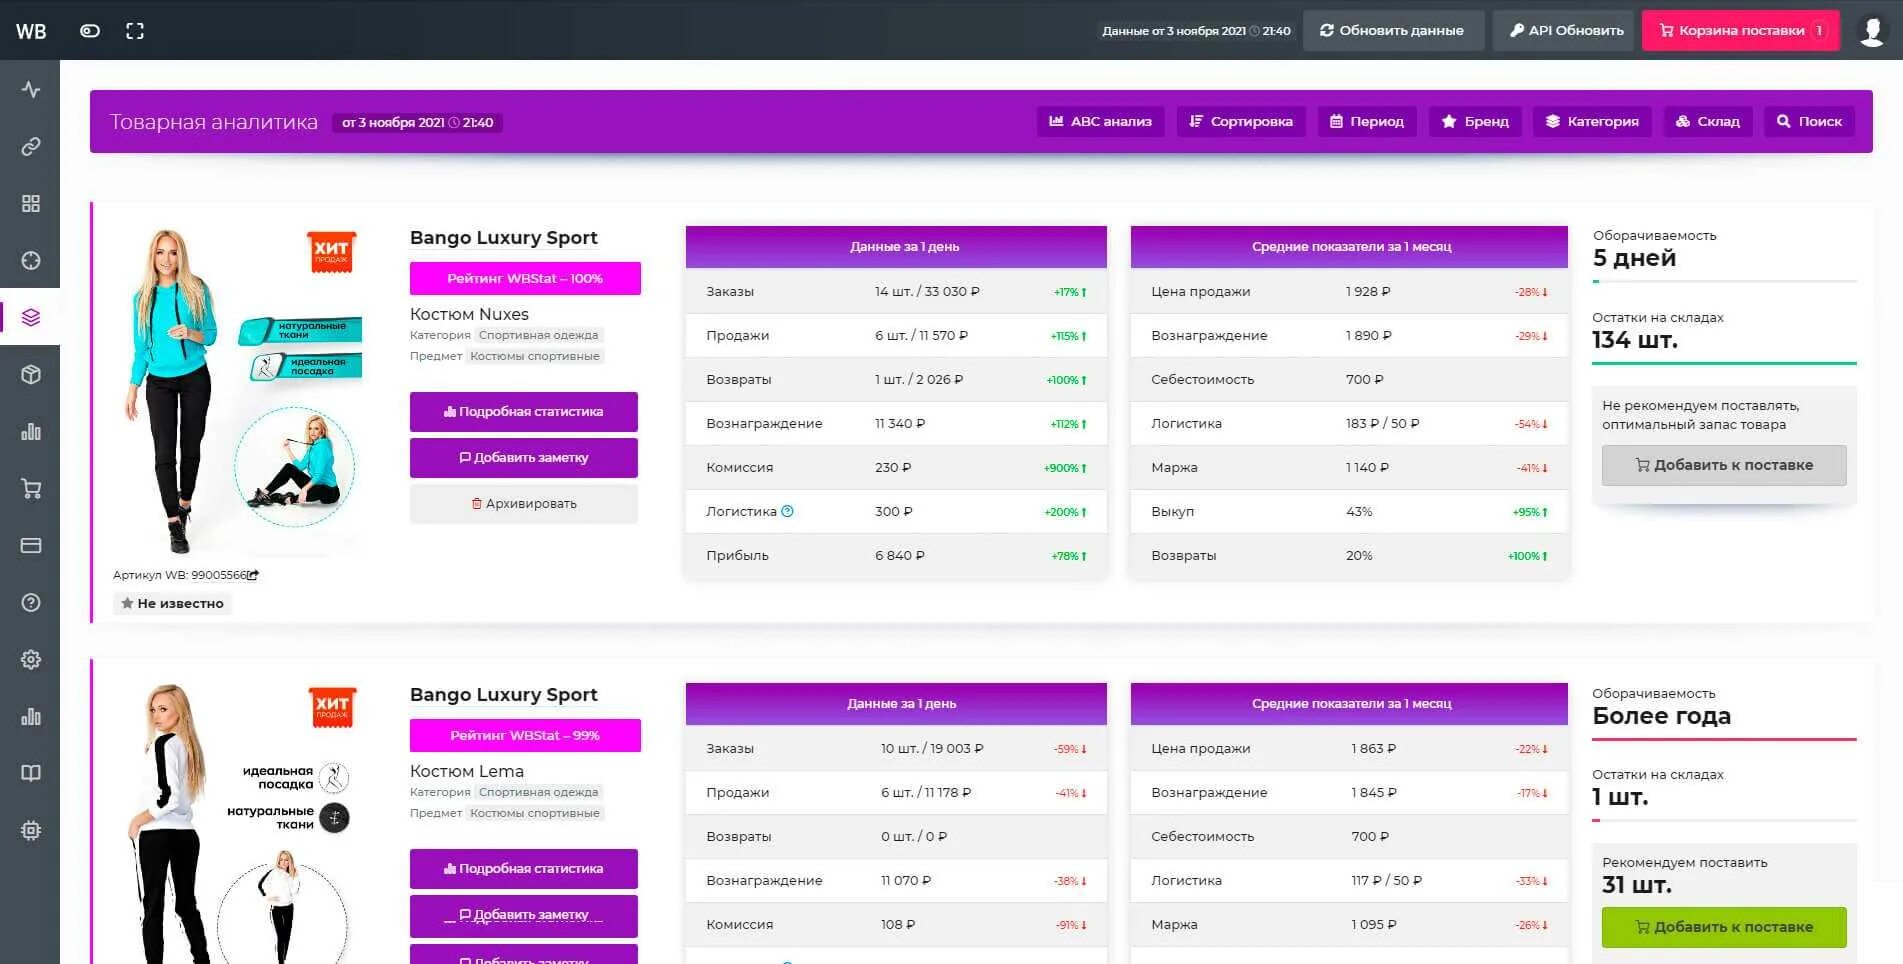Click API Обновить button
The image size is (1903, 964).
(x=1565, y=31)
